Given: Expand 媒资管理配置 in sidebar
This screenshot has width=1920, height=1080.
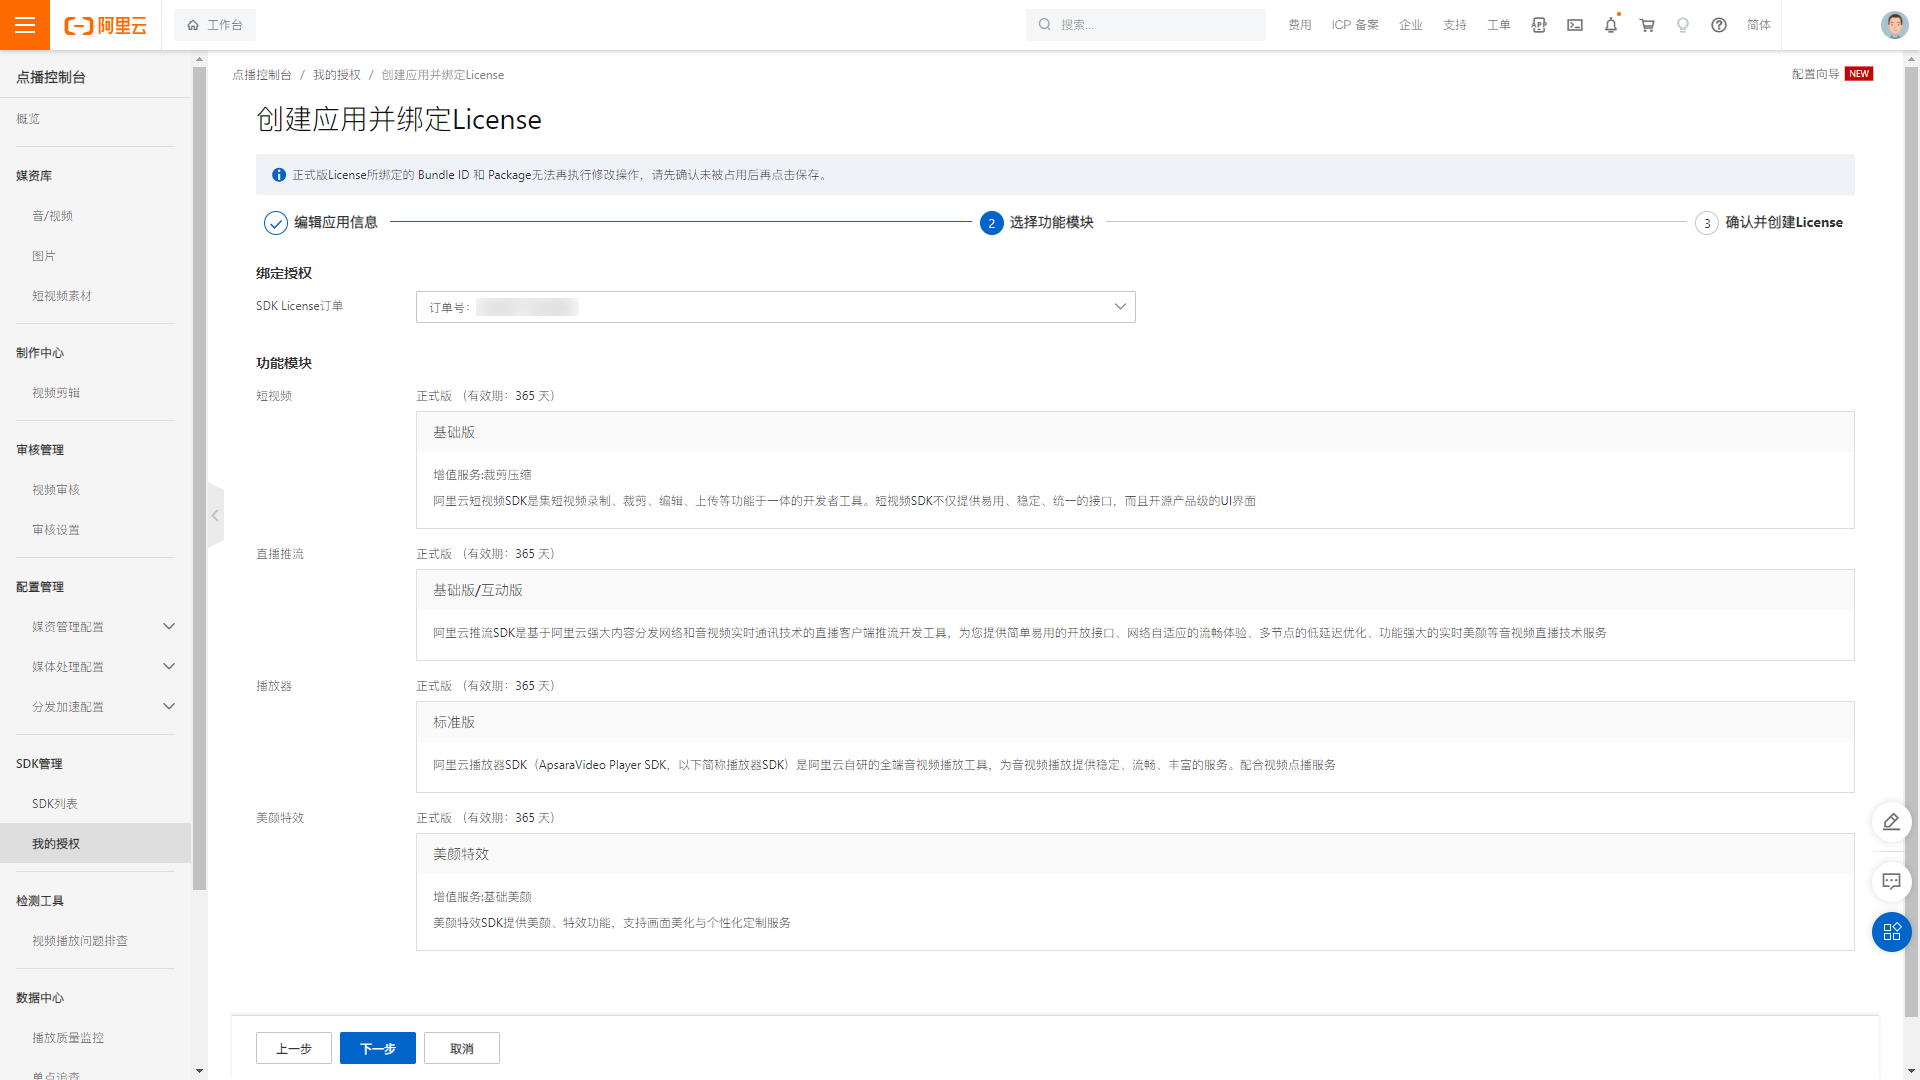Looking at the screenshot, I should 168,627.
